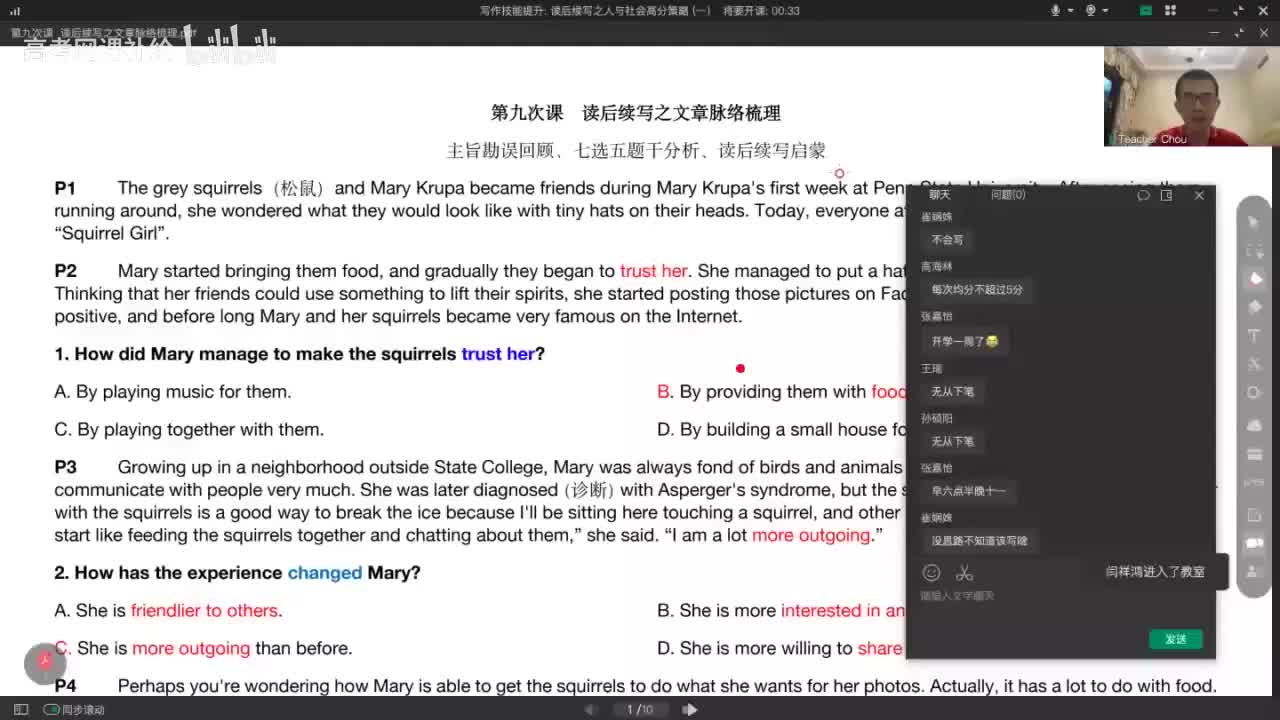Mute the microphone icon in top bar
The width and height of the screenshot is (1280, 720).
click(1055, 10)
